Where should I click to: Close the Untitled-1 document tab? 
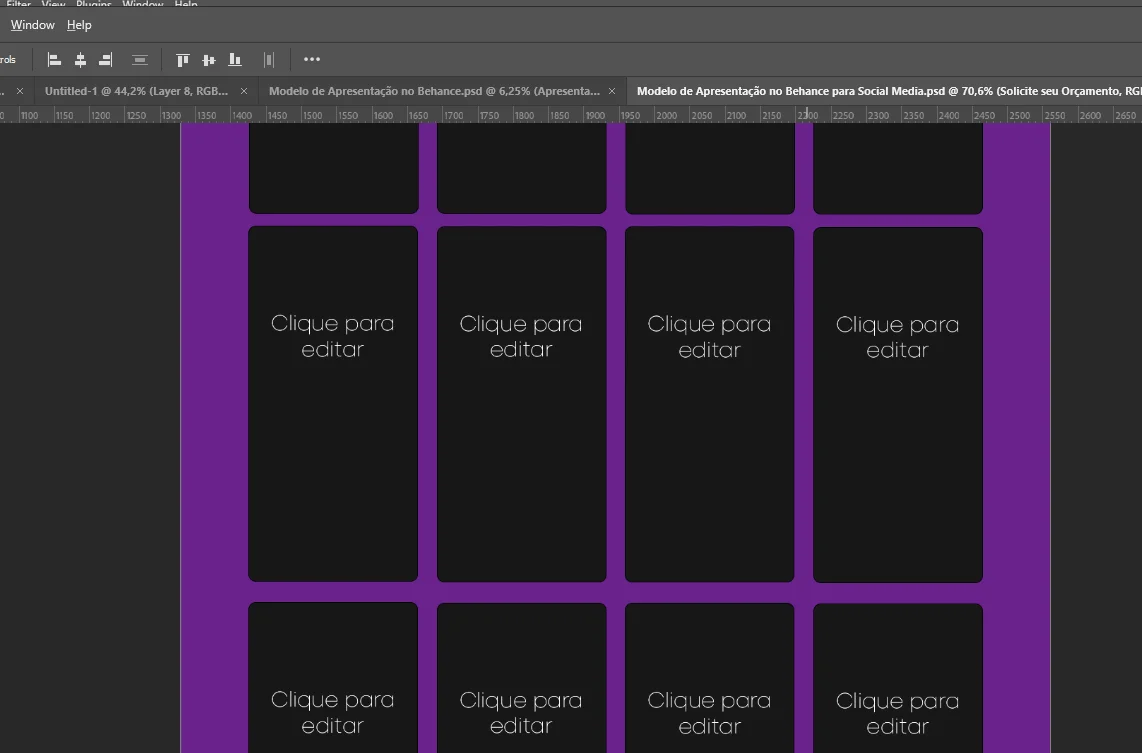point(244,91)
